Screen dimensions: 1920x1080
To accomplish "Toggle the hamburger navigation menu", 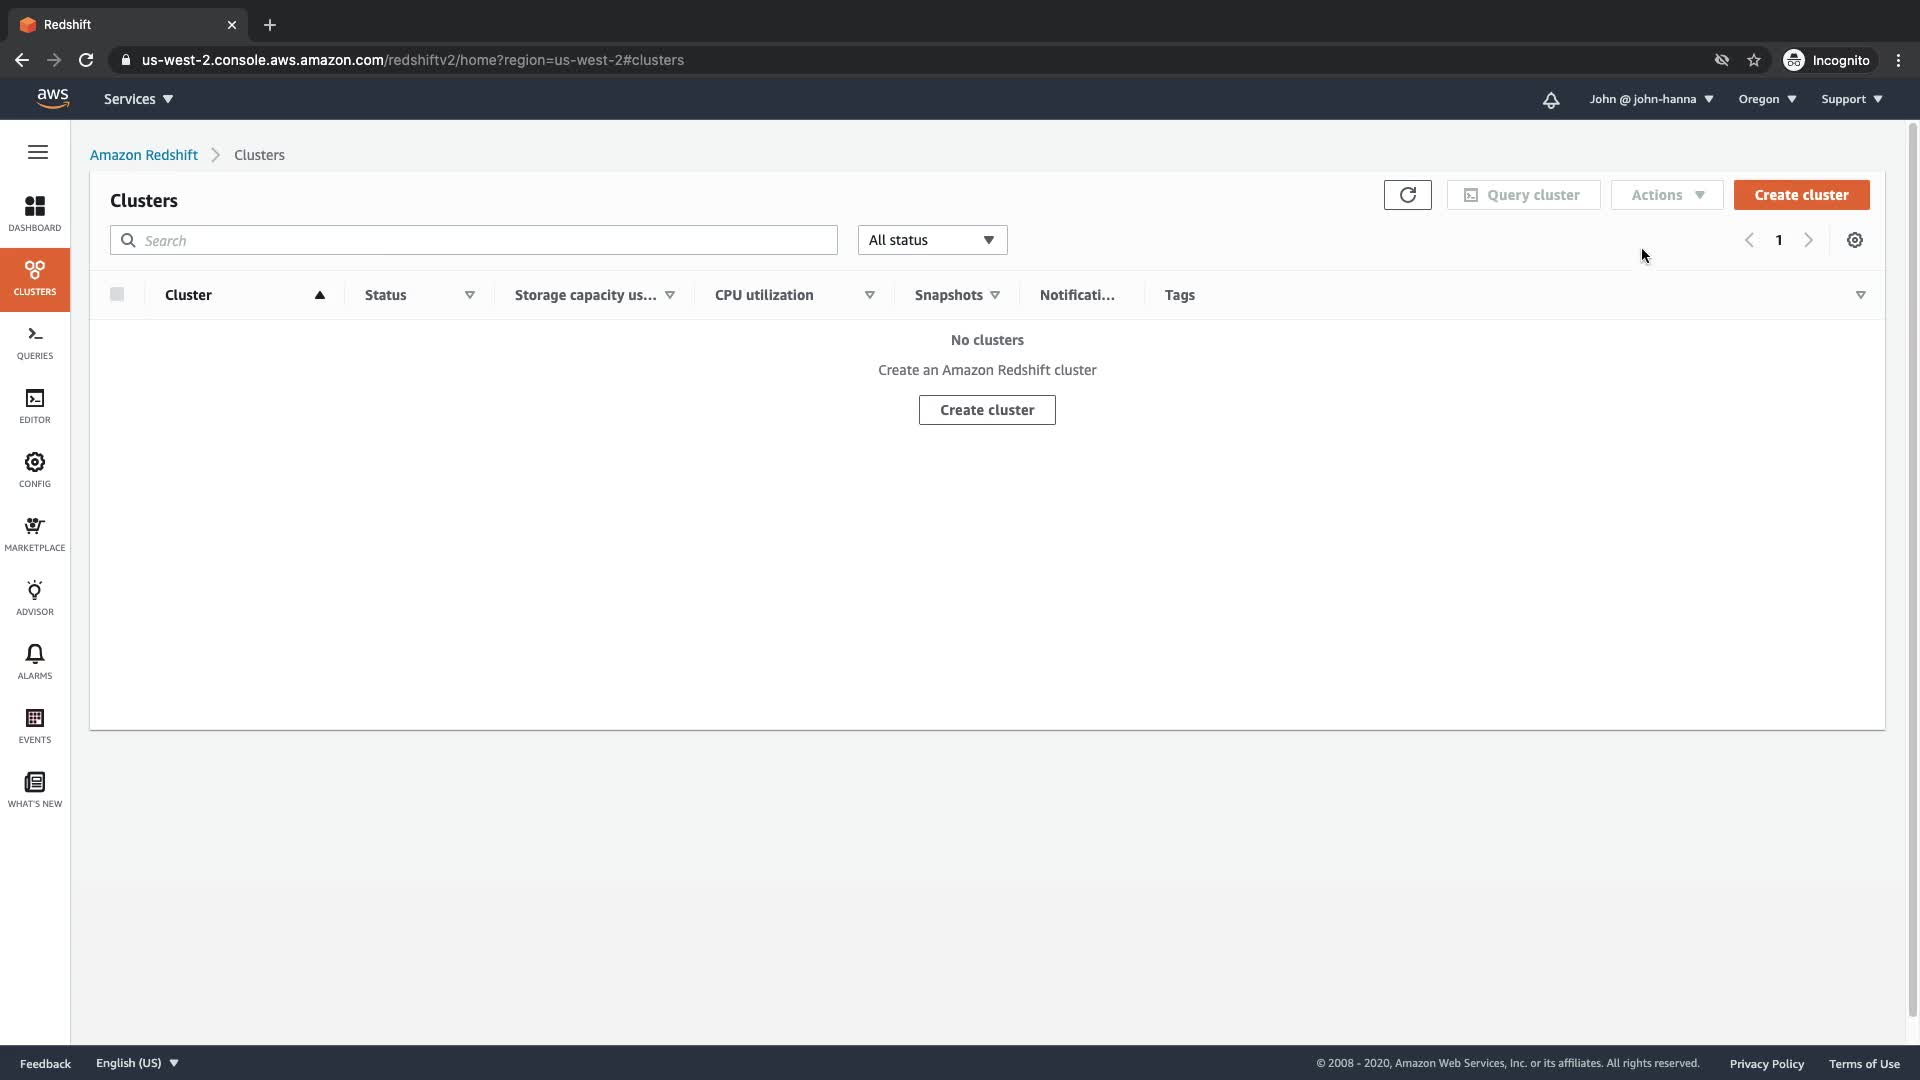I will click(x=38, y=152).
